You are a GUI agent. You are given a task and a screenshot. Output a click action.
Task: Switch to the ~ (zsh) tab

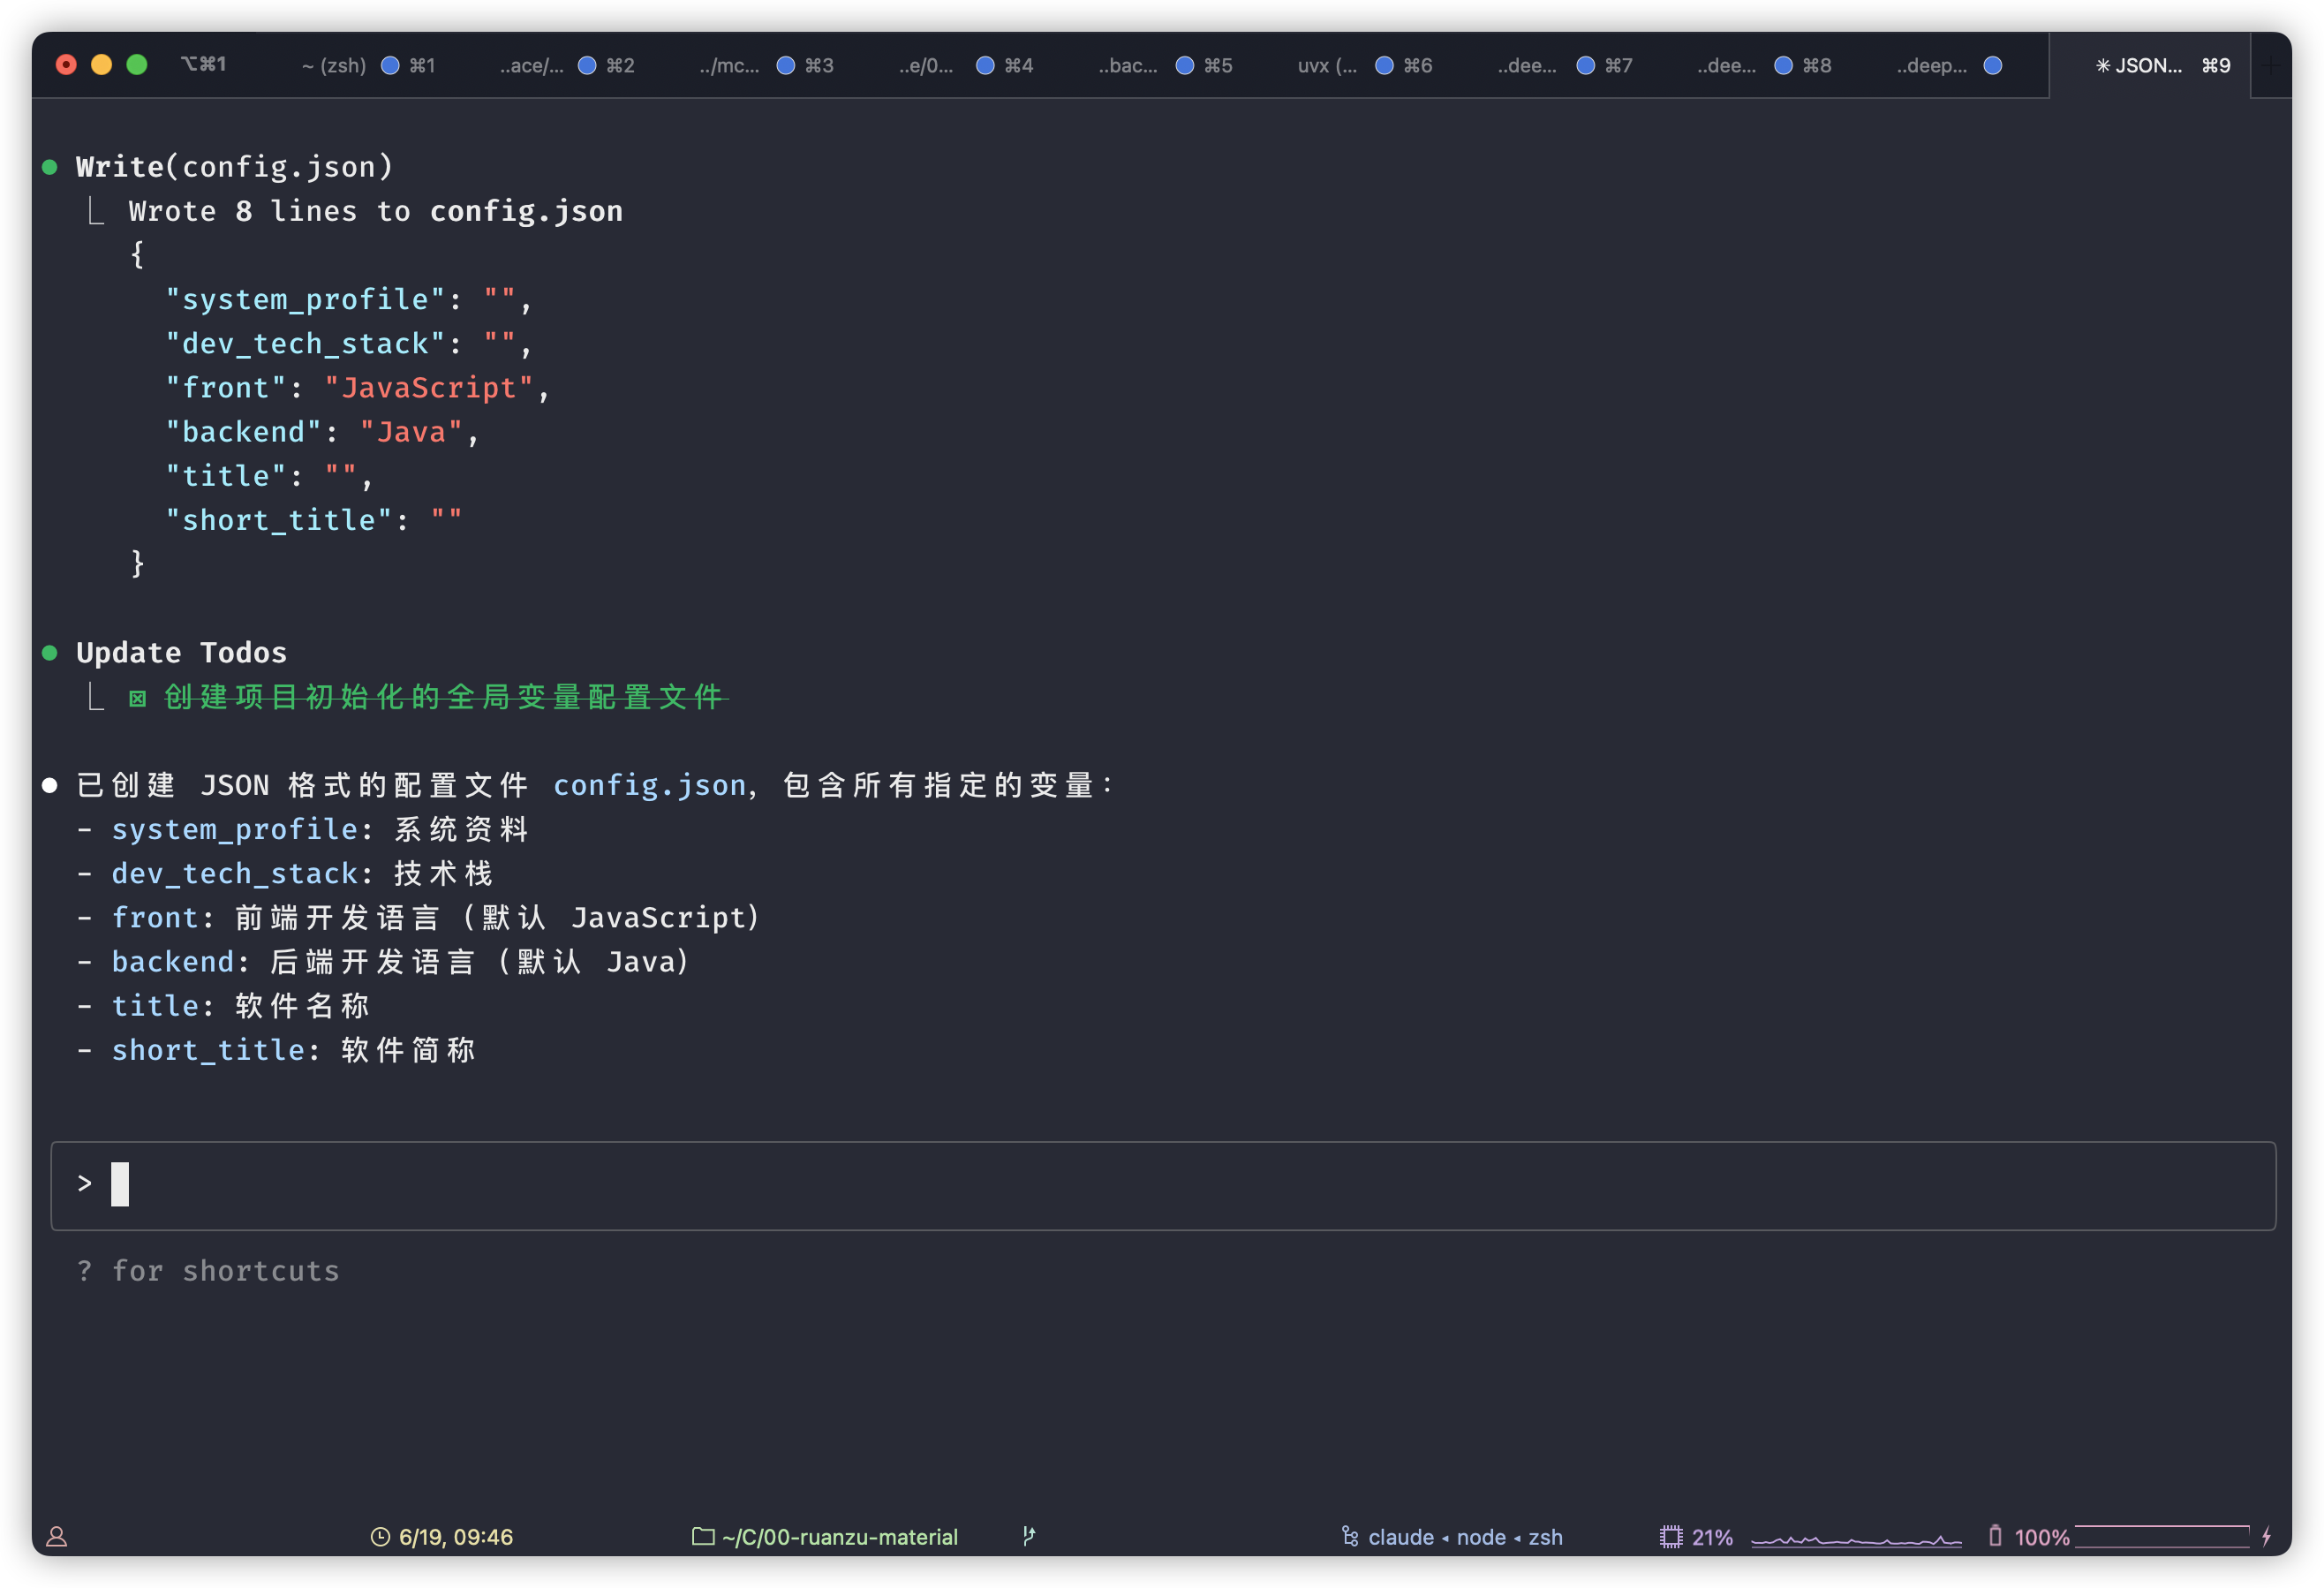[x=334, y=65]
